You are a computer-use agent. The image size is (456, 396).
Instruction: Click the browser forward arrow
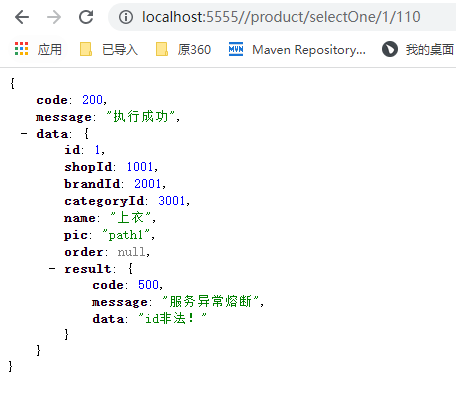pyautogui.click(x=54, y=17)
